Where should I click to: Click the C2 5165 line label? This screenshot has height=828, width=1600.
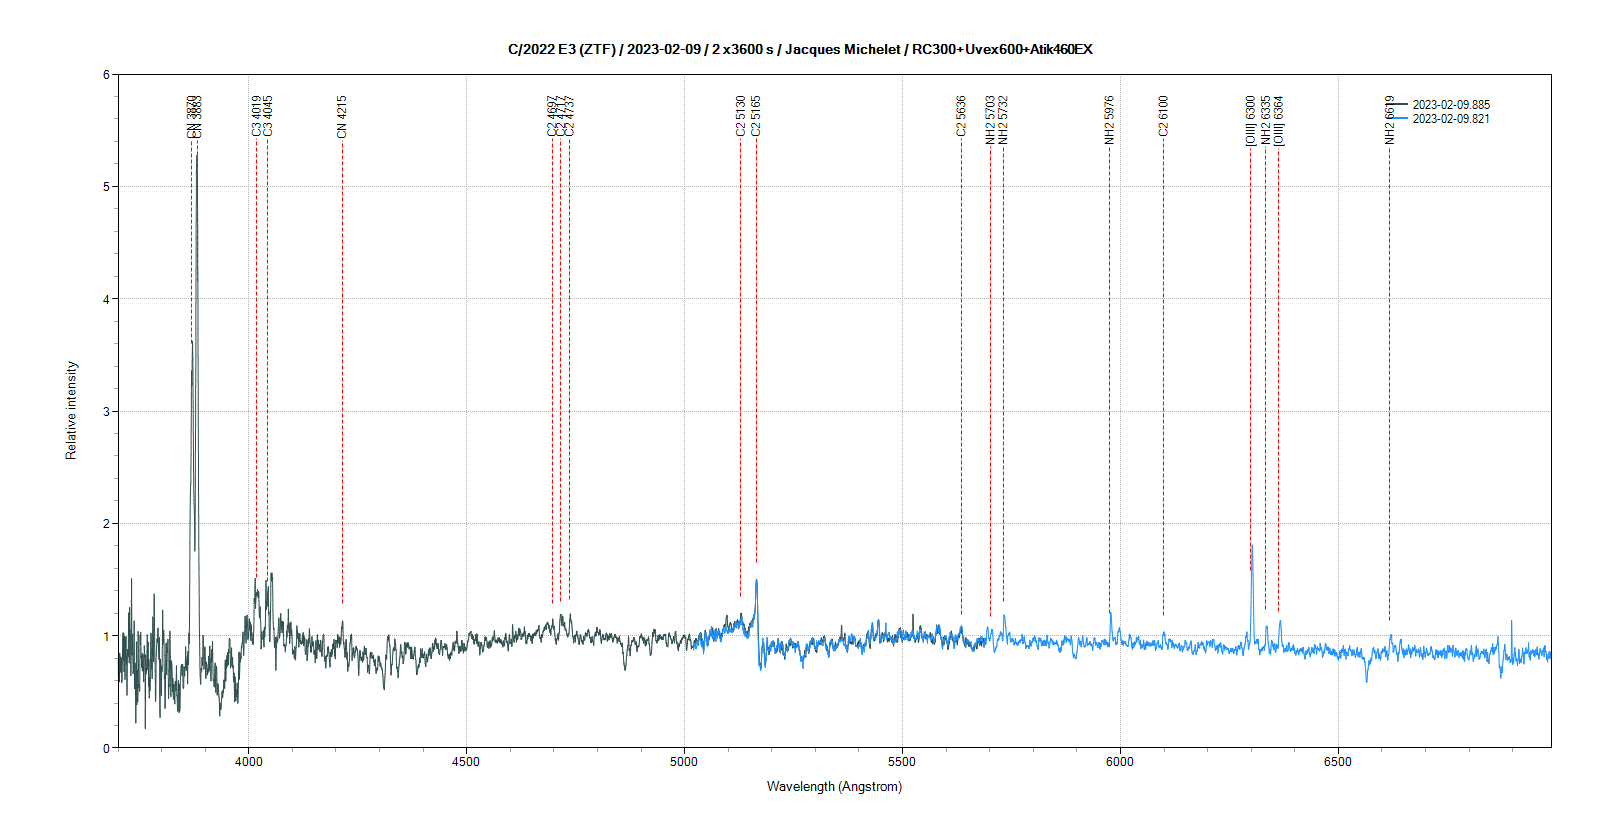(x=756, y=116)
